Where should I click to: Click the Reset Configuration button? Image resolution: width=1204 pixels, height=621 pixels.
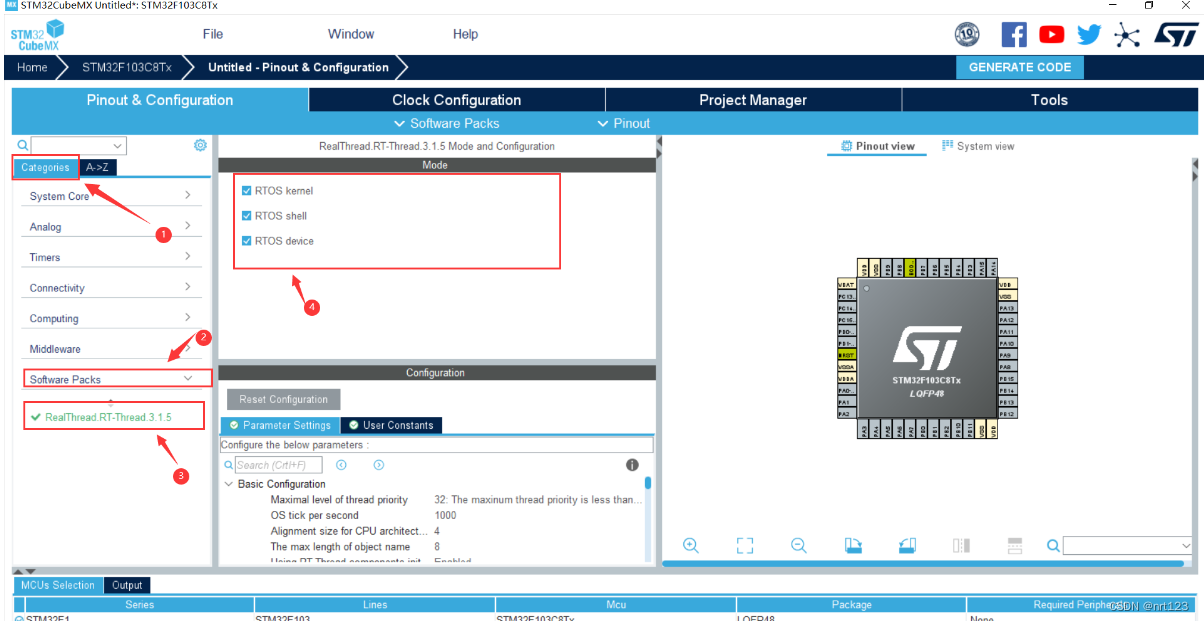coord(284,399)
